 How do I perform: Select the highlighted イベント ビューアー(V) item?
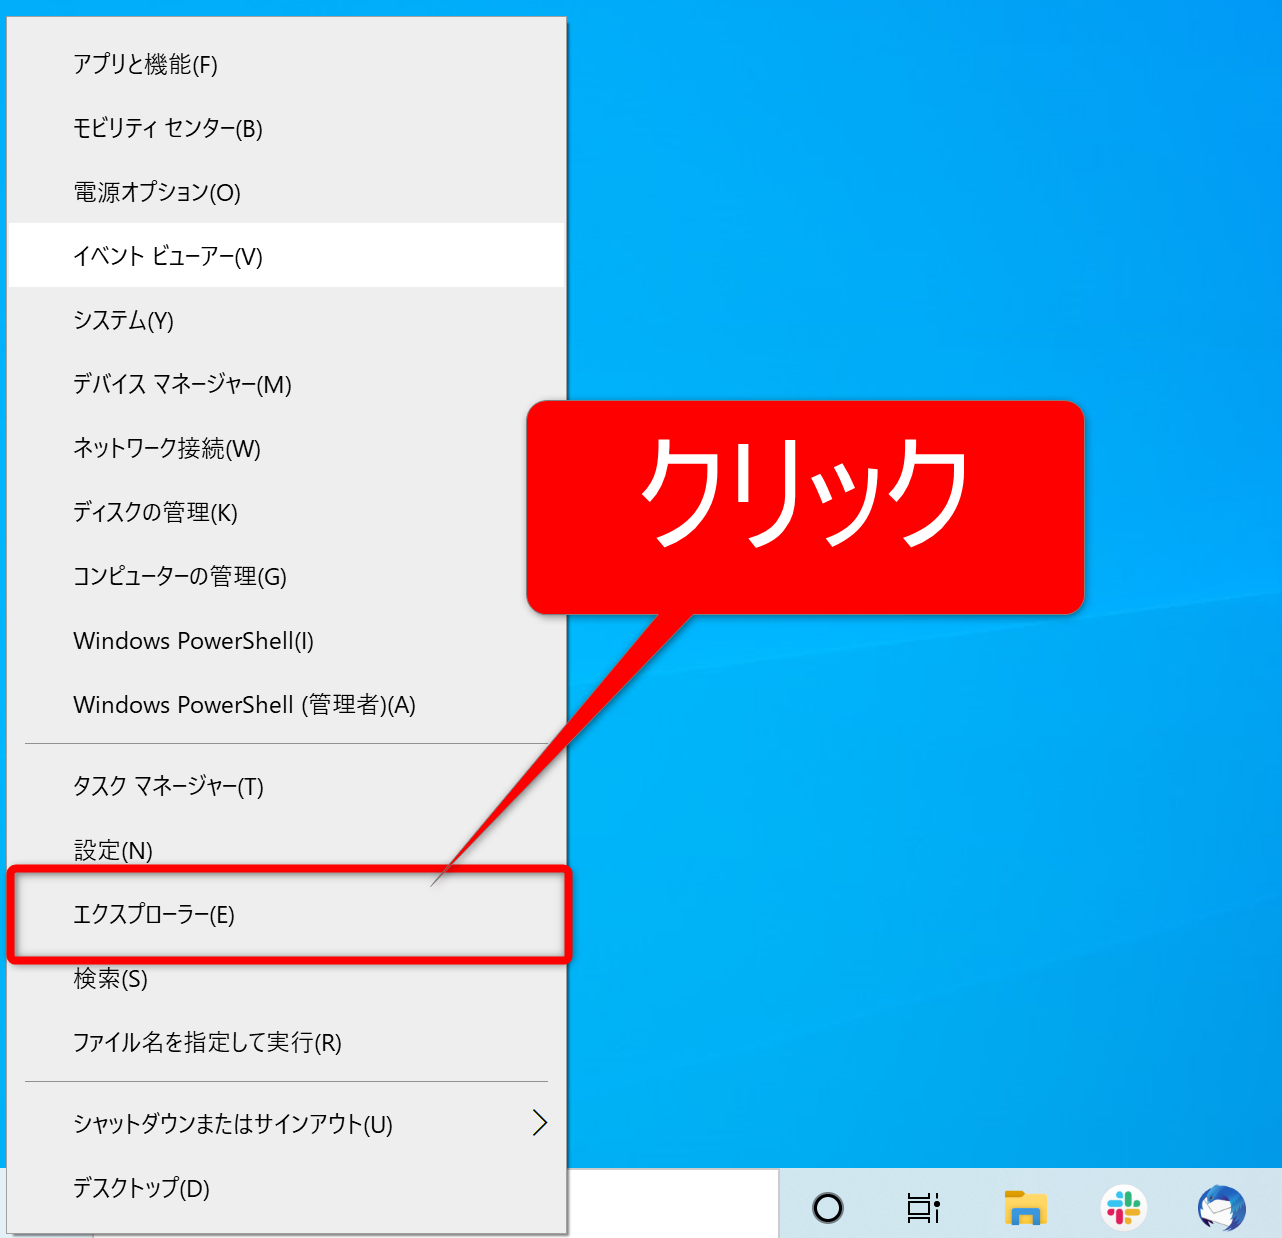point(168,257)
